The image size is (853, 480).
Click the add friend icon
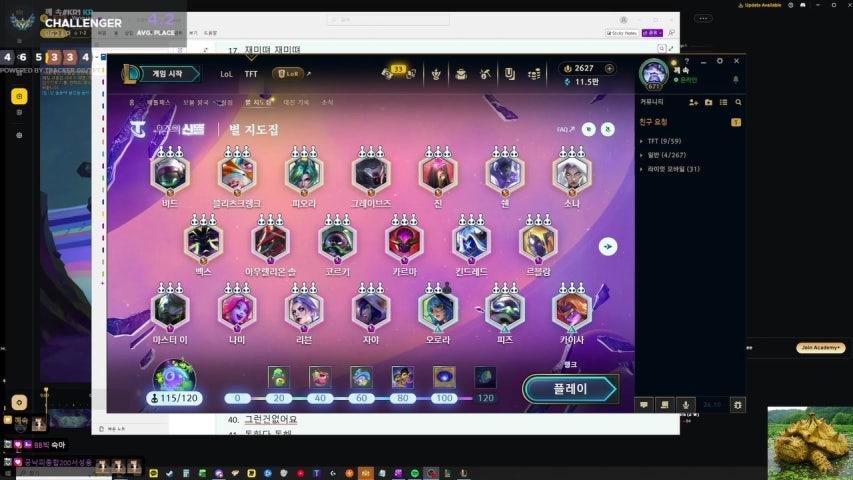click(694, 102)
